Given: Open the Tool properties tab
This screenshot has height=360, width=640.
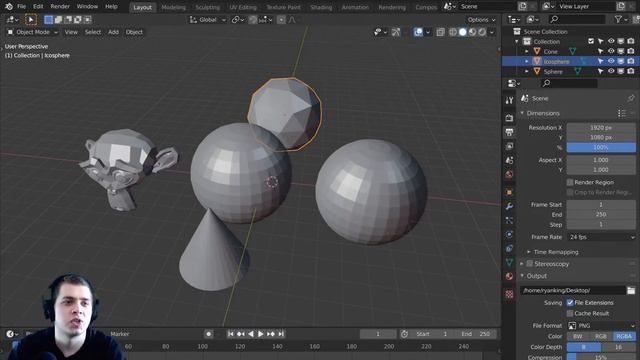Looking at the screenshot, I should [509, 100].
